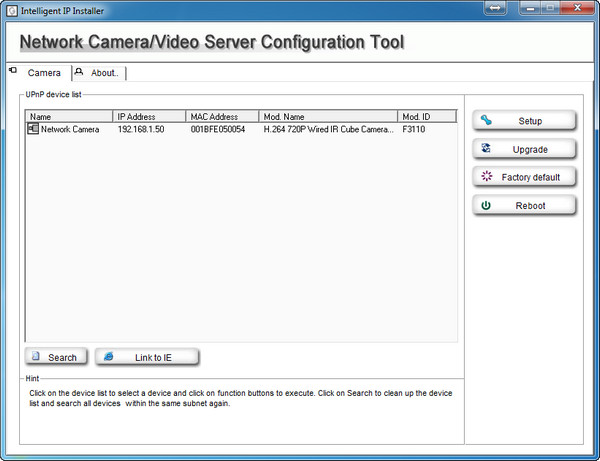Click the F3110 model ID cell

[x=414, y=129]
